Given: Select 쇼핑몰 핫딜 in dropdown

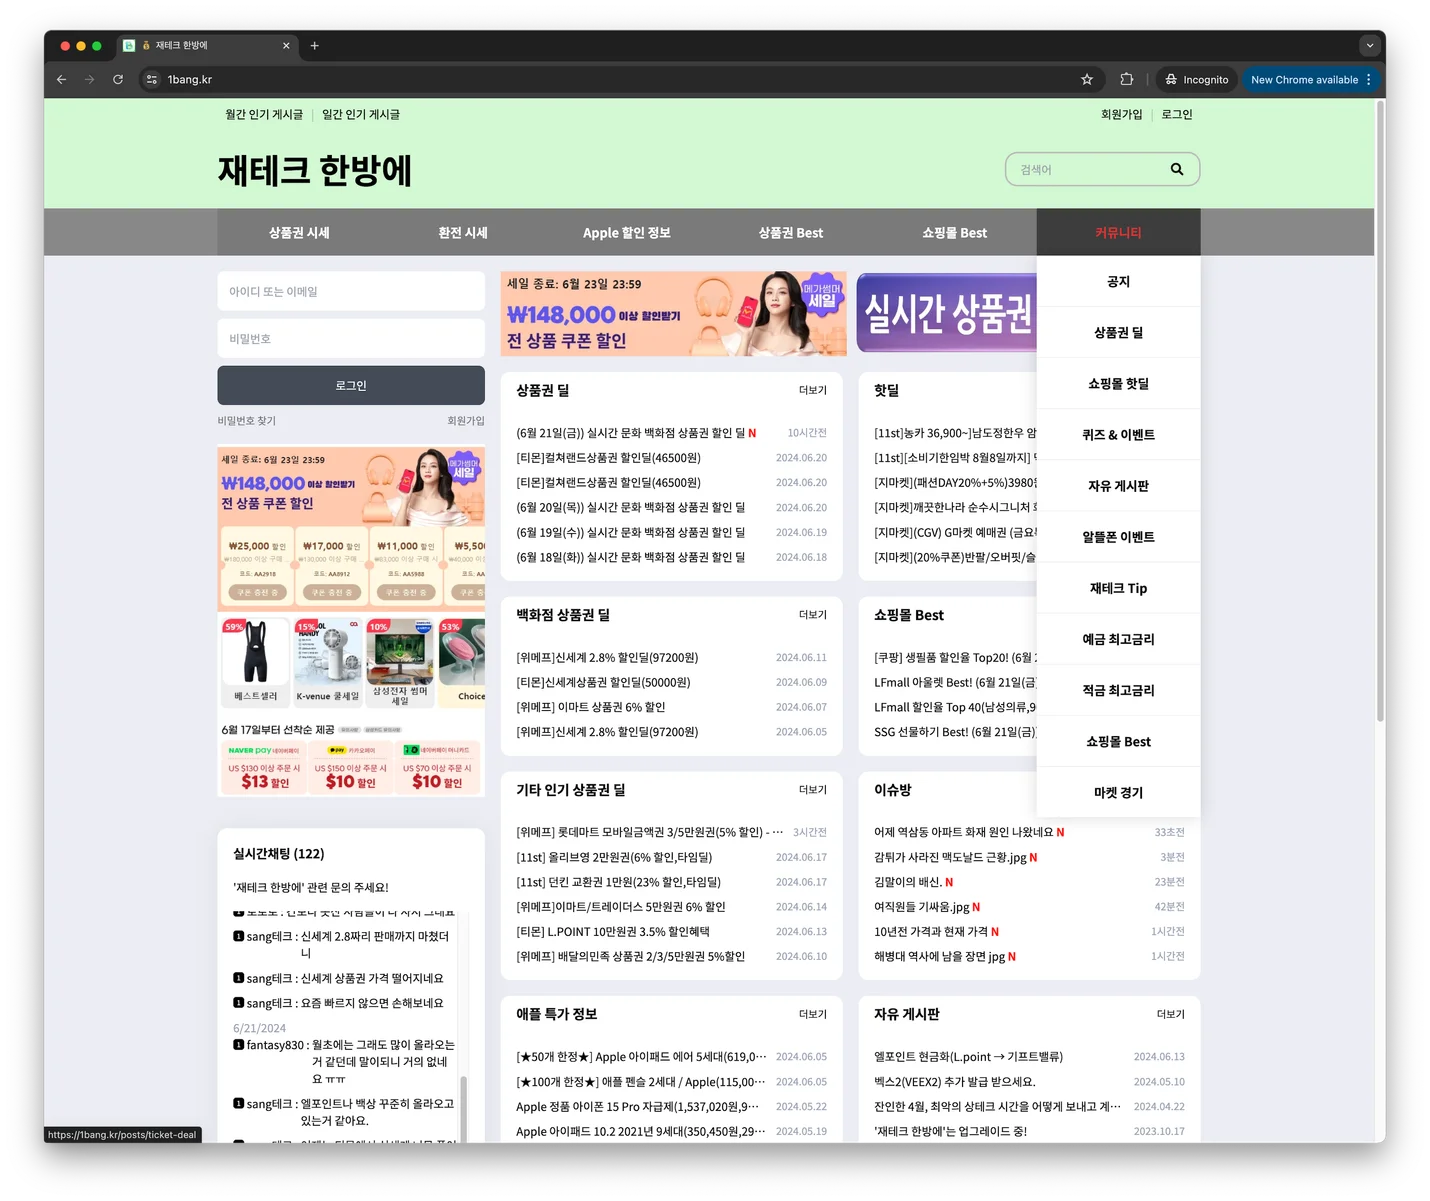Looking at the screenshot, I should (1118, 383).
